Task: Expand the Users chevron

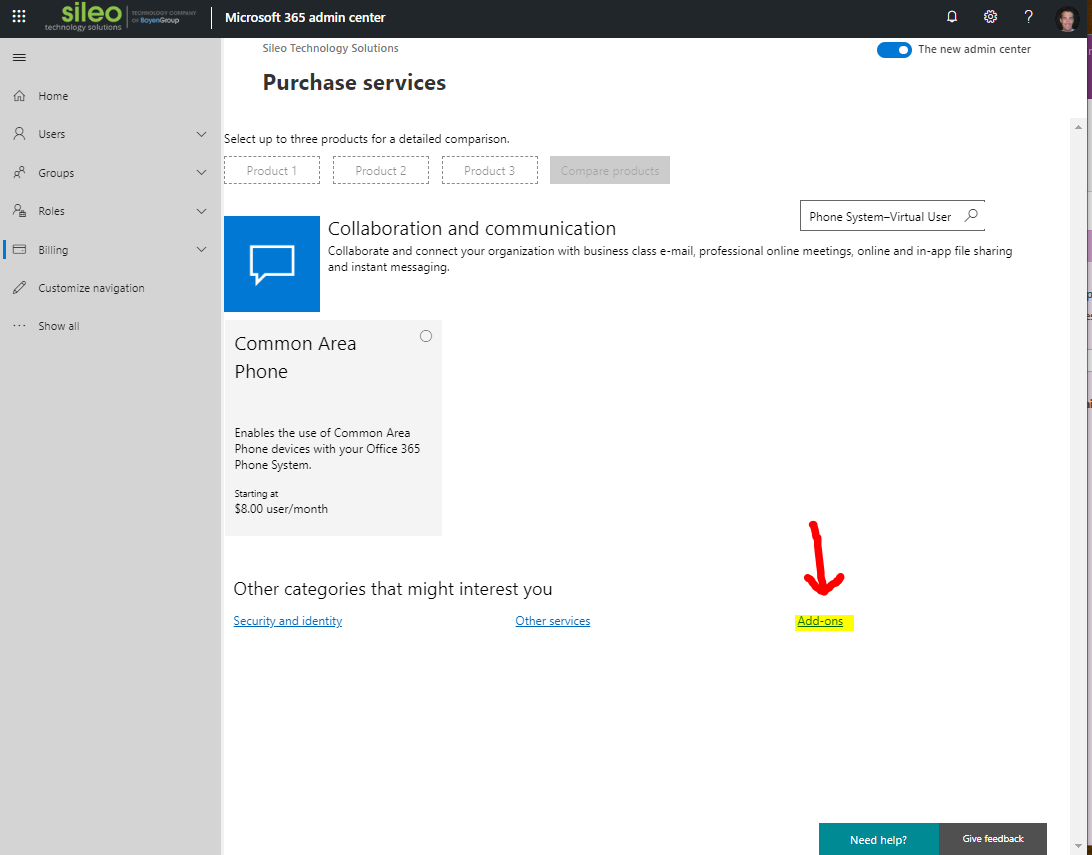Action: [201, 134]
